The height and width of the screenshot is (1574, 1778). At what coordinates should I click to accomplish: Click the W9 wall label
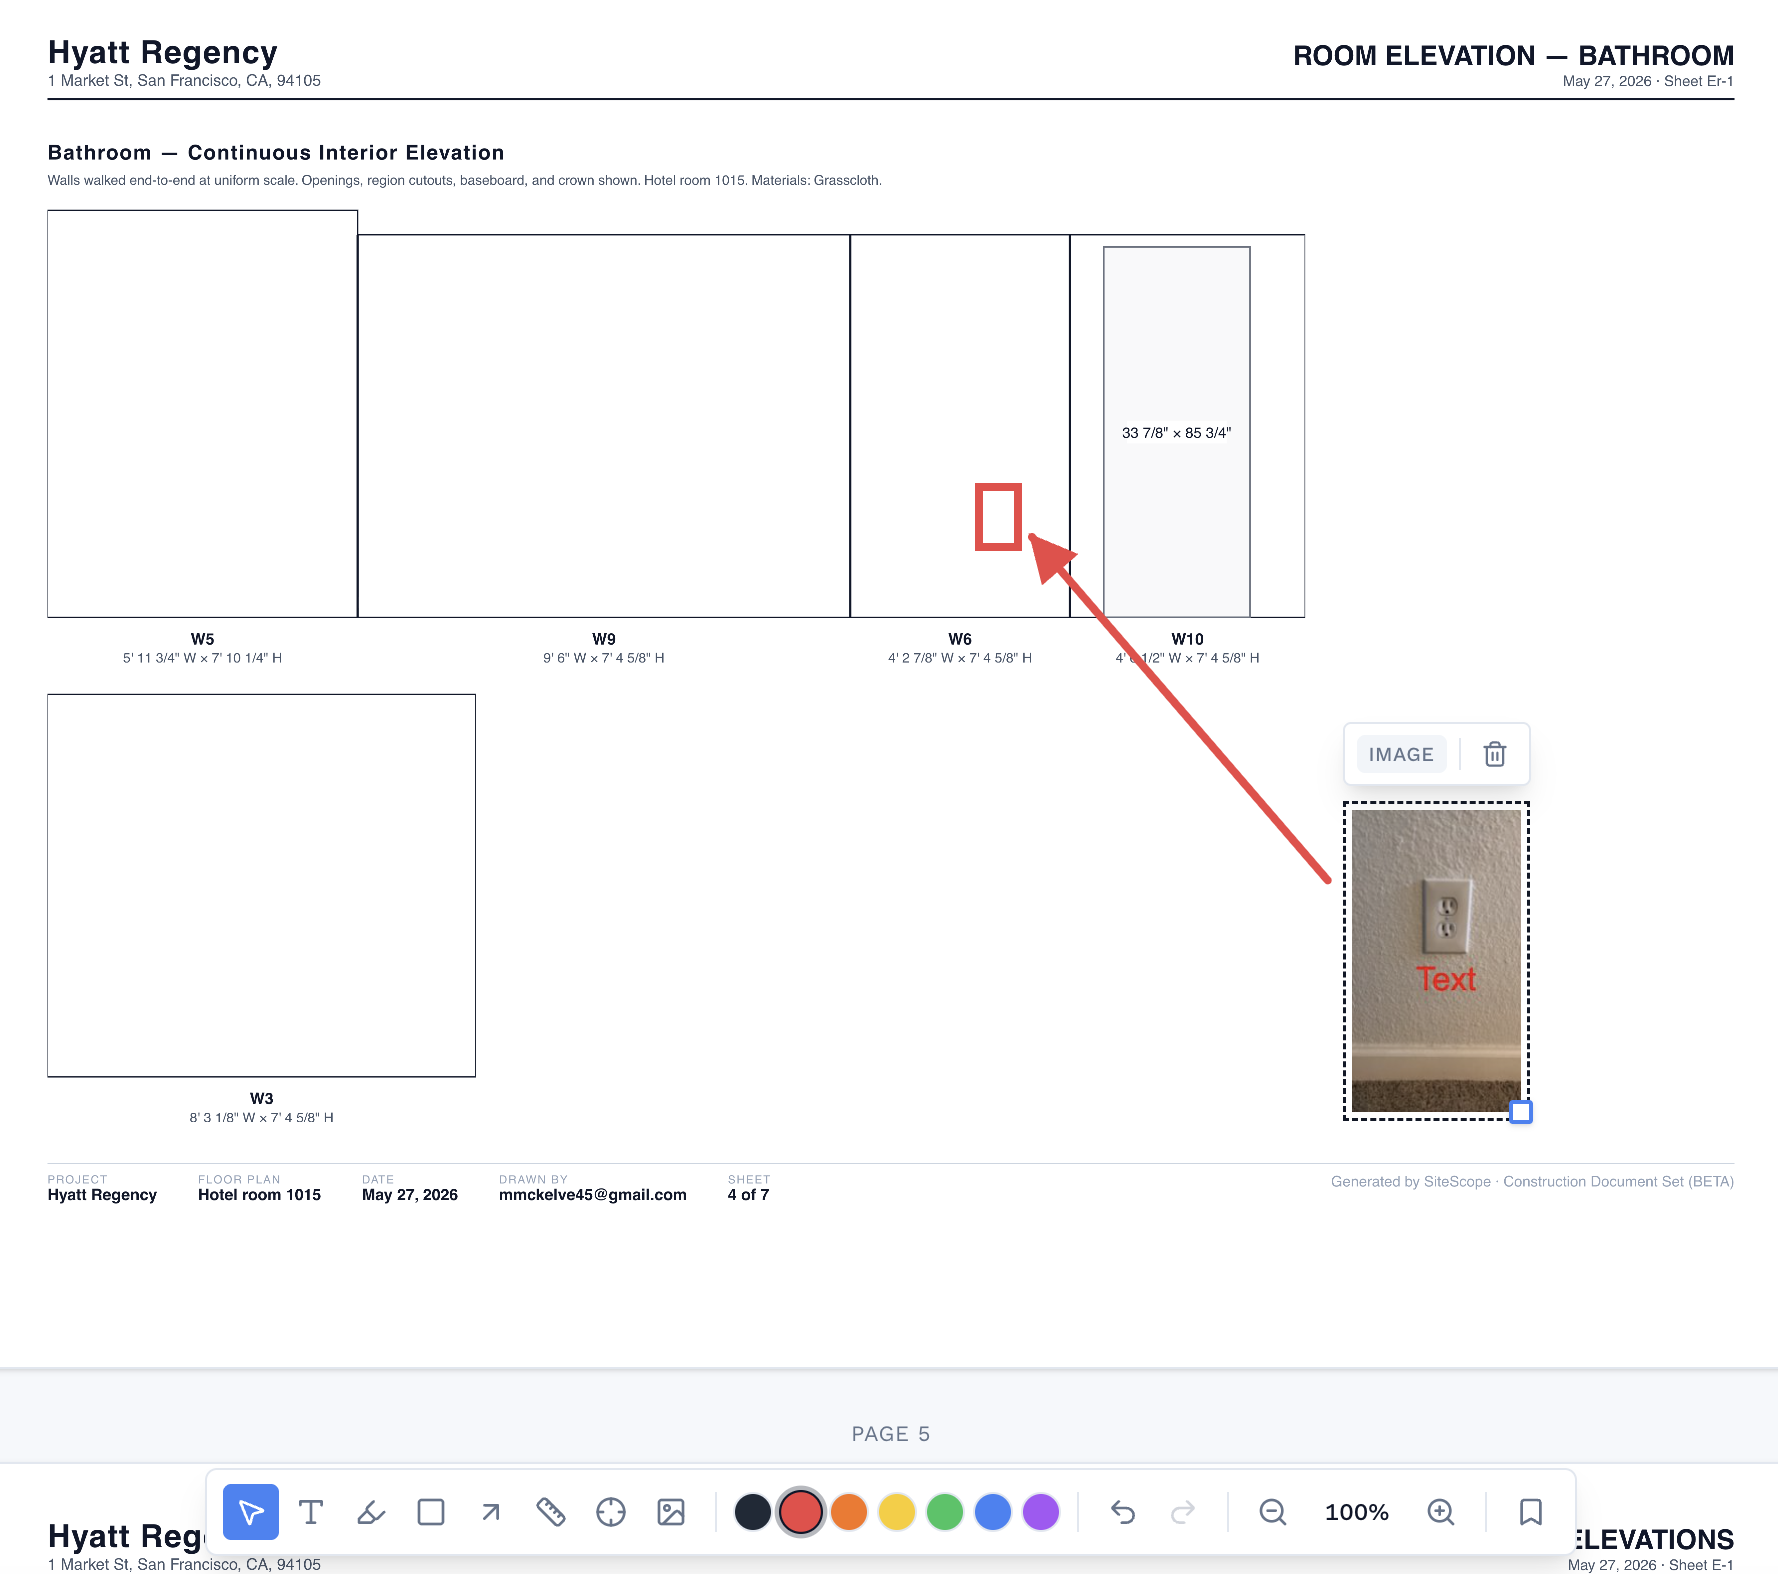click(604, 639)
